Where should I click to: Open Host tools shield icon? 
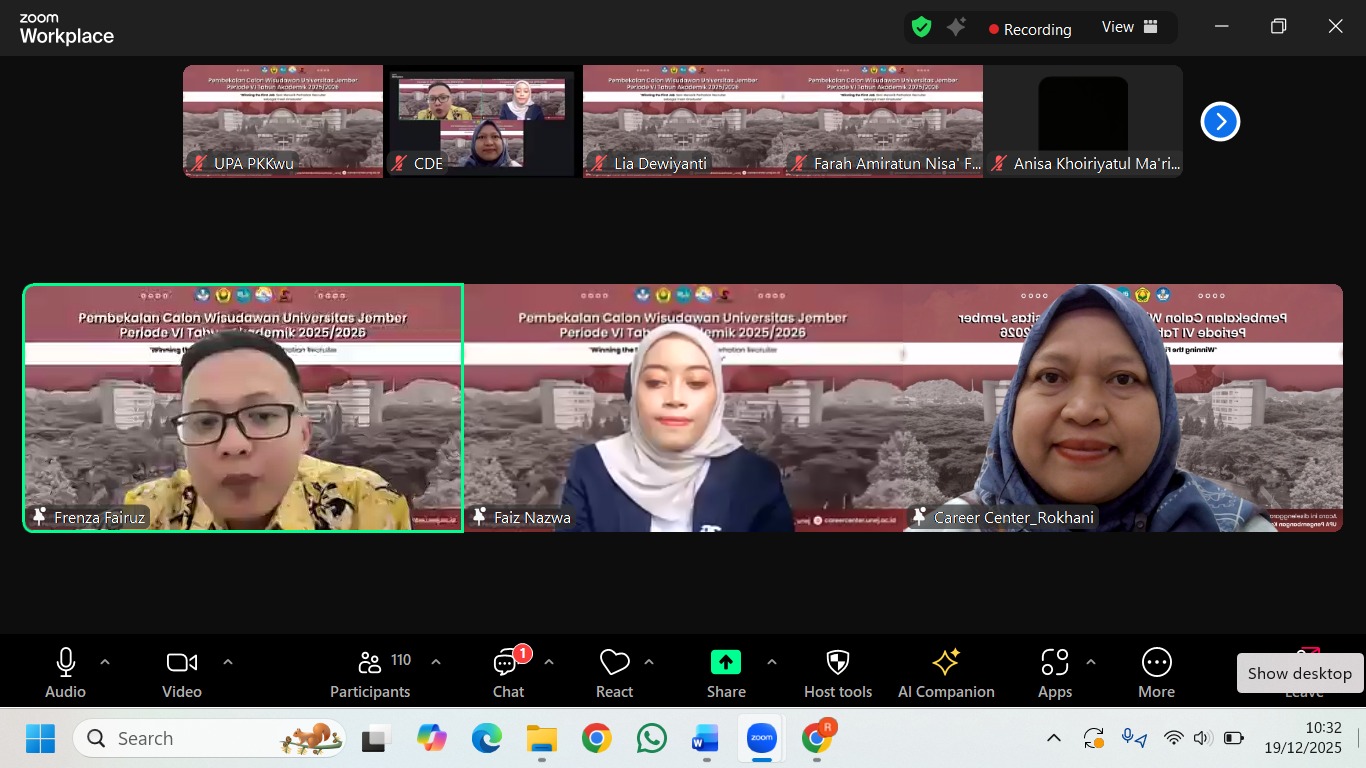[838, 673]
